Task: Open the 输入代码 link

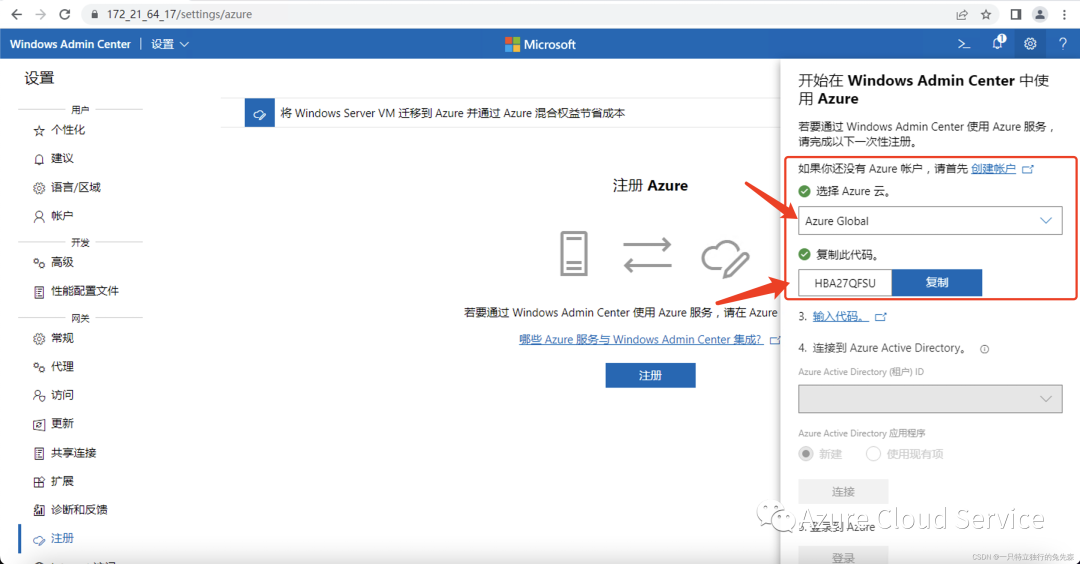Action: pyautogui.click(x=841, y=316)
